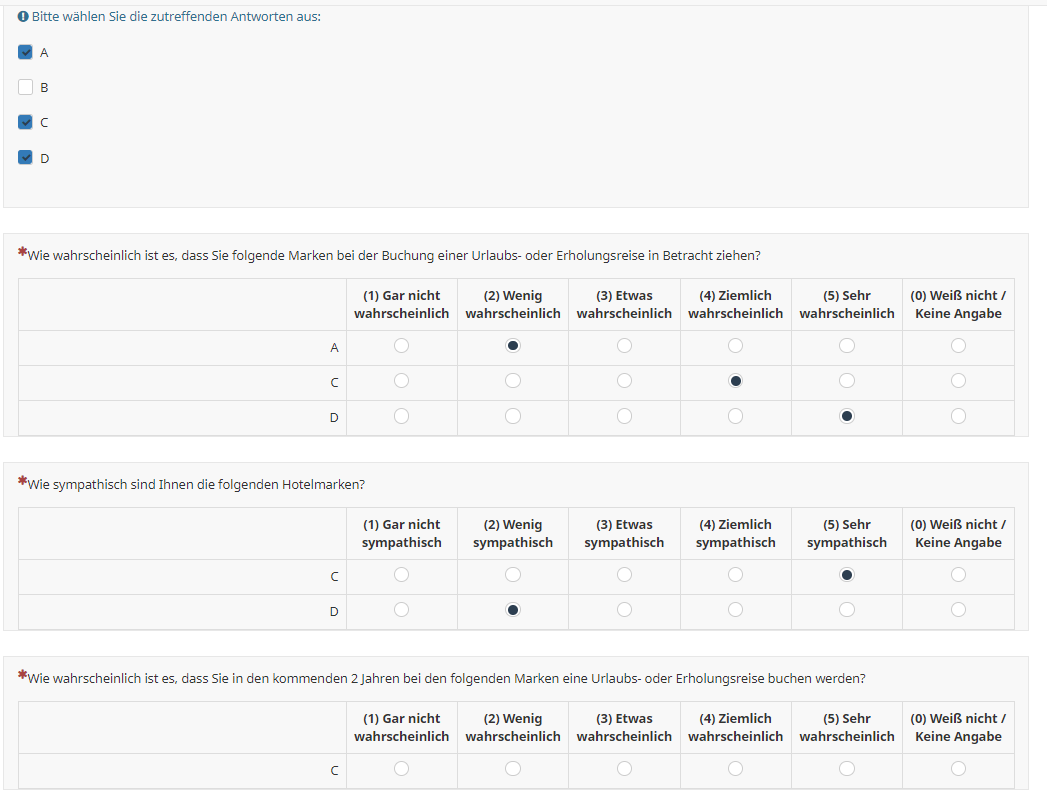Select 'Sehr wahrscheinlich' for booking brand C within 2 years
This screenshot has height=805, width=1047.
coord(847,769)
